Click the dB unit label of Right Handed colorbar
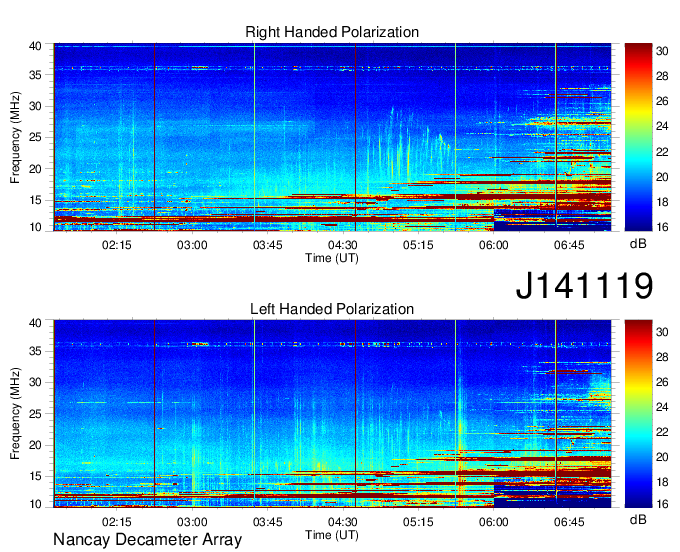This screenshot has height=552, width=680. tap(638, 244)
